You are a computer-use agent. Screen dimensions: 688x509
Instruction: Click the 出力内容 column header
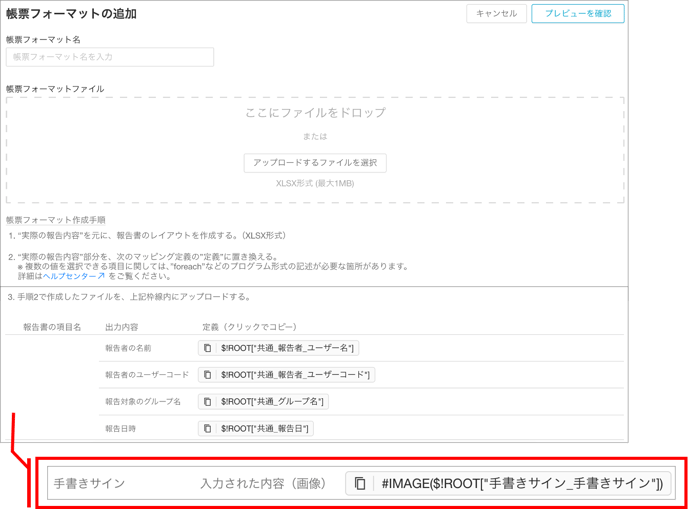(x=122, y=327)
